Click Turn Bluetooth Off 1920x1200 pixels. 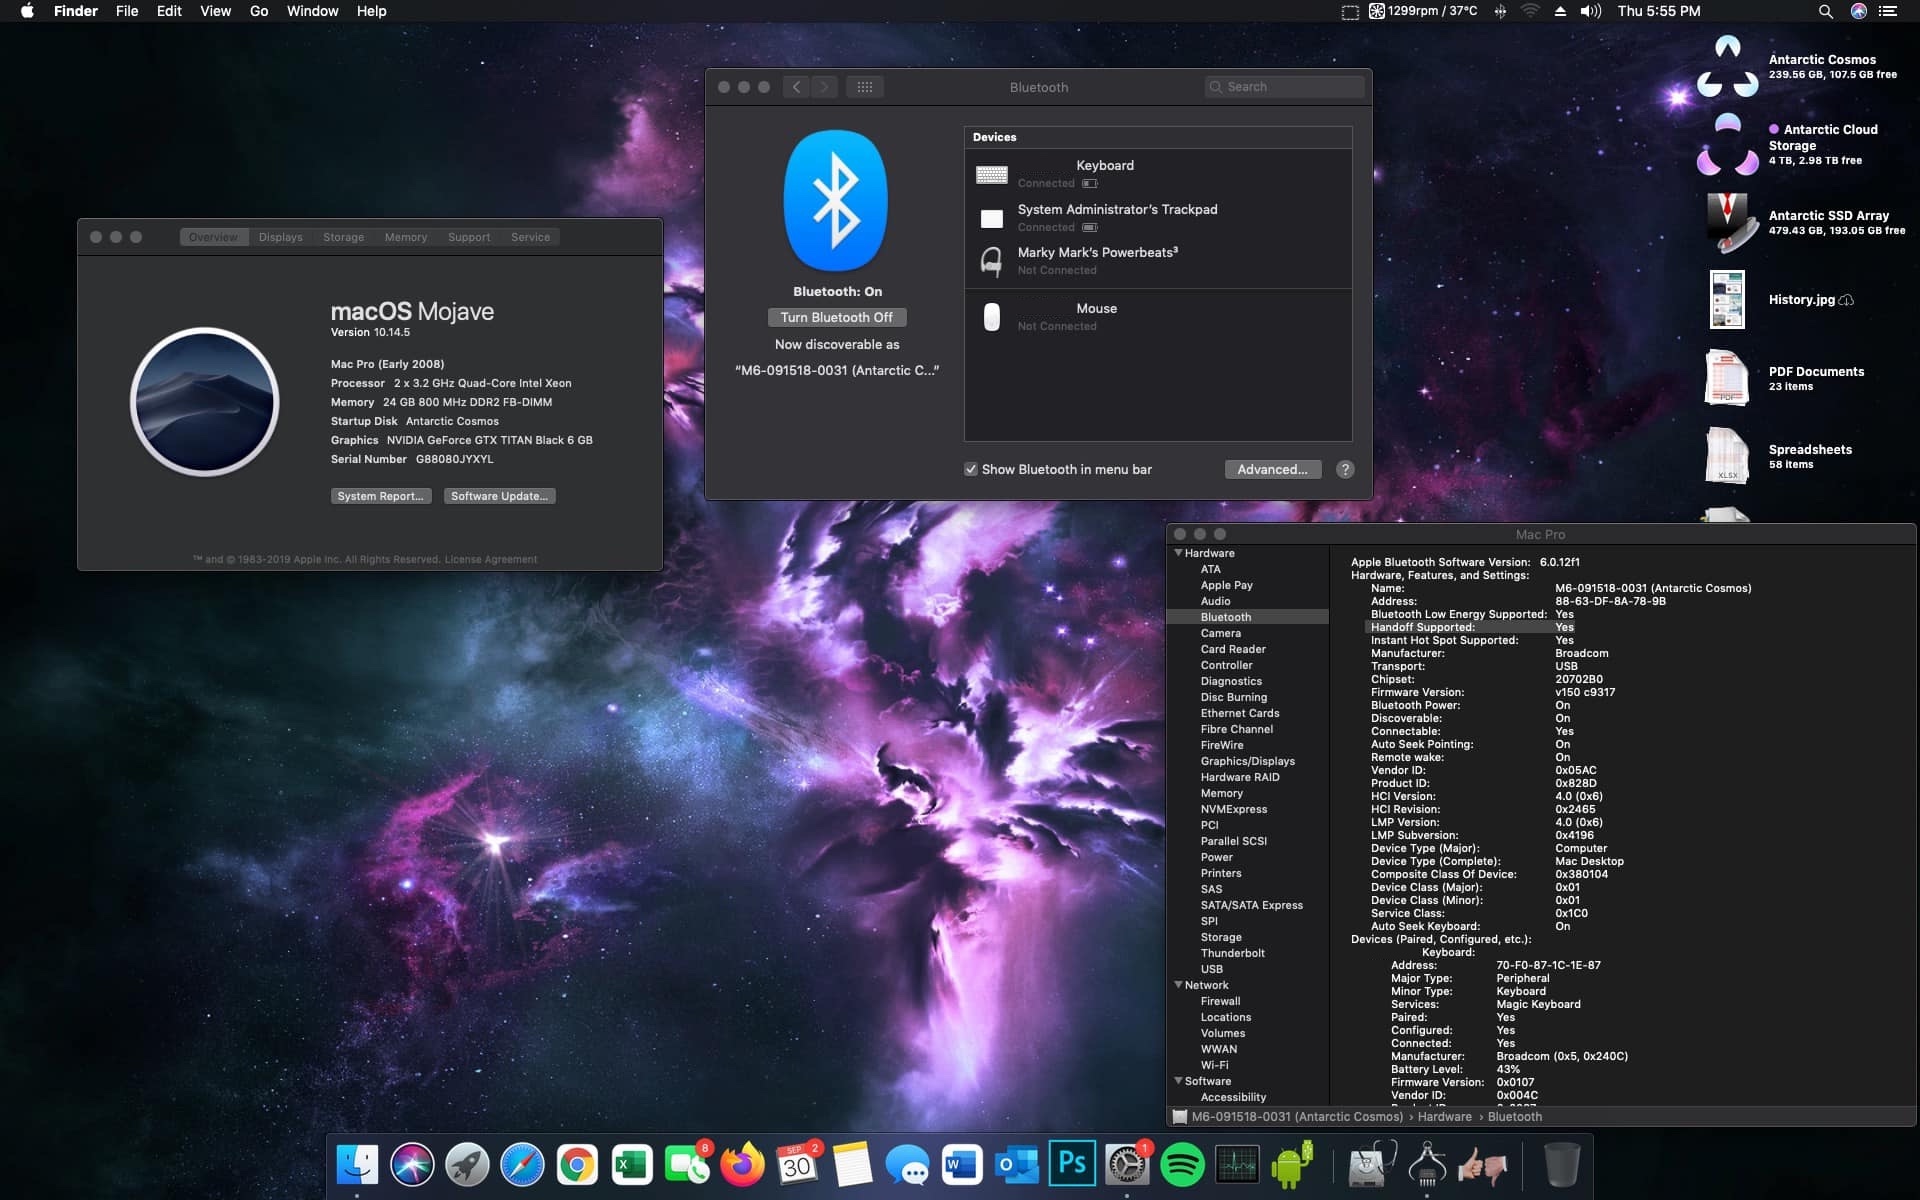click(837, 317)
